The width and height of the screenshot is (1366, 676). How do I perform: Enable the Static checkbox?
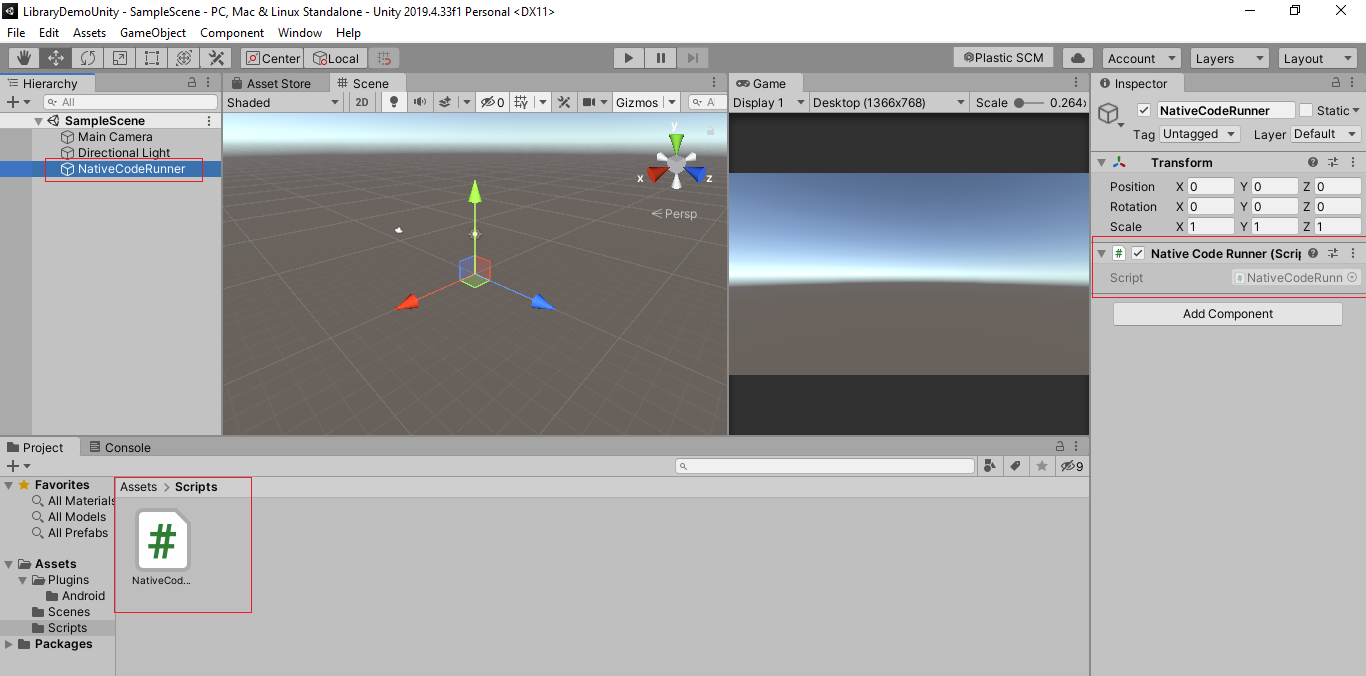(1306, 110)
